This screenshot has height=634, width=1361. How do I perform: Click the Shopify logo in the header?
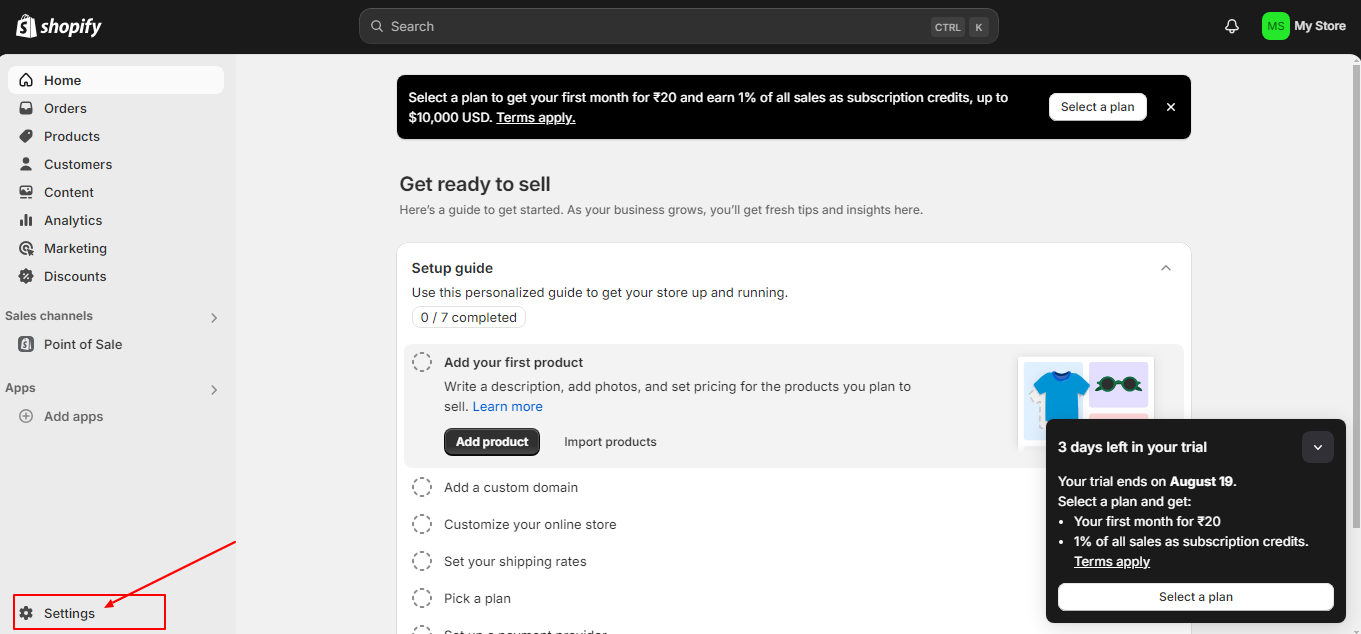click(x=58, y=26)
